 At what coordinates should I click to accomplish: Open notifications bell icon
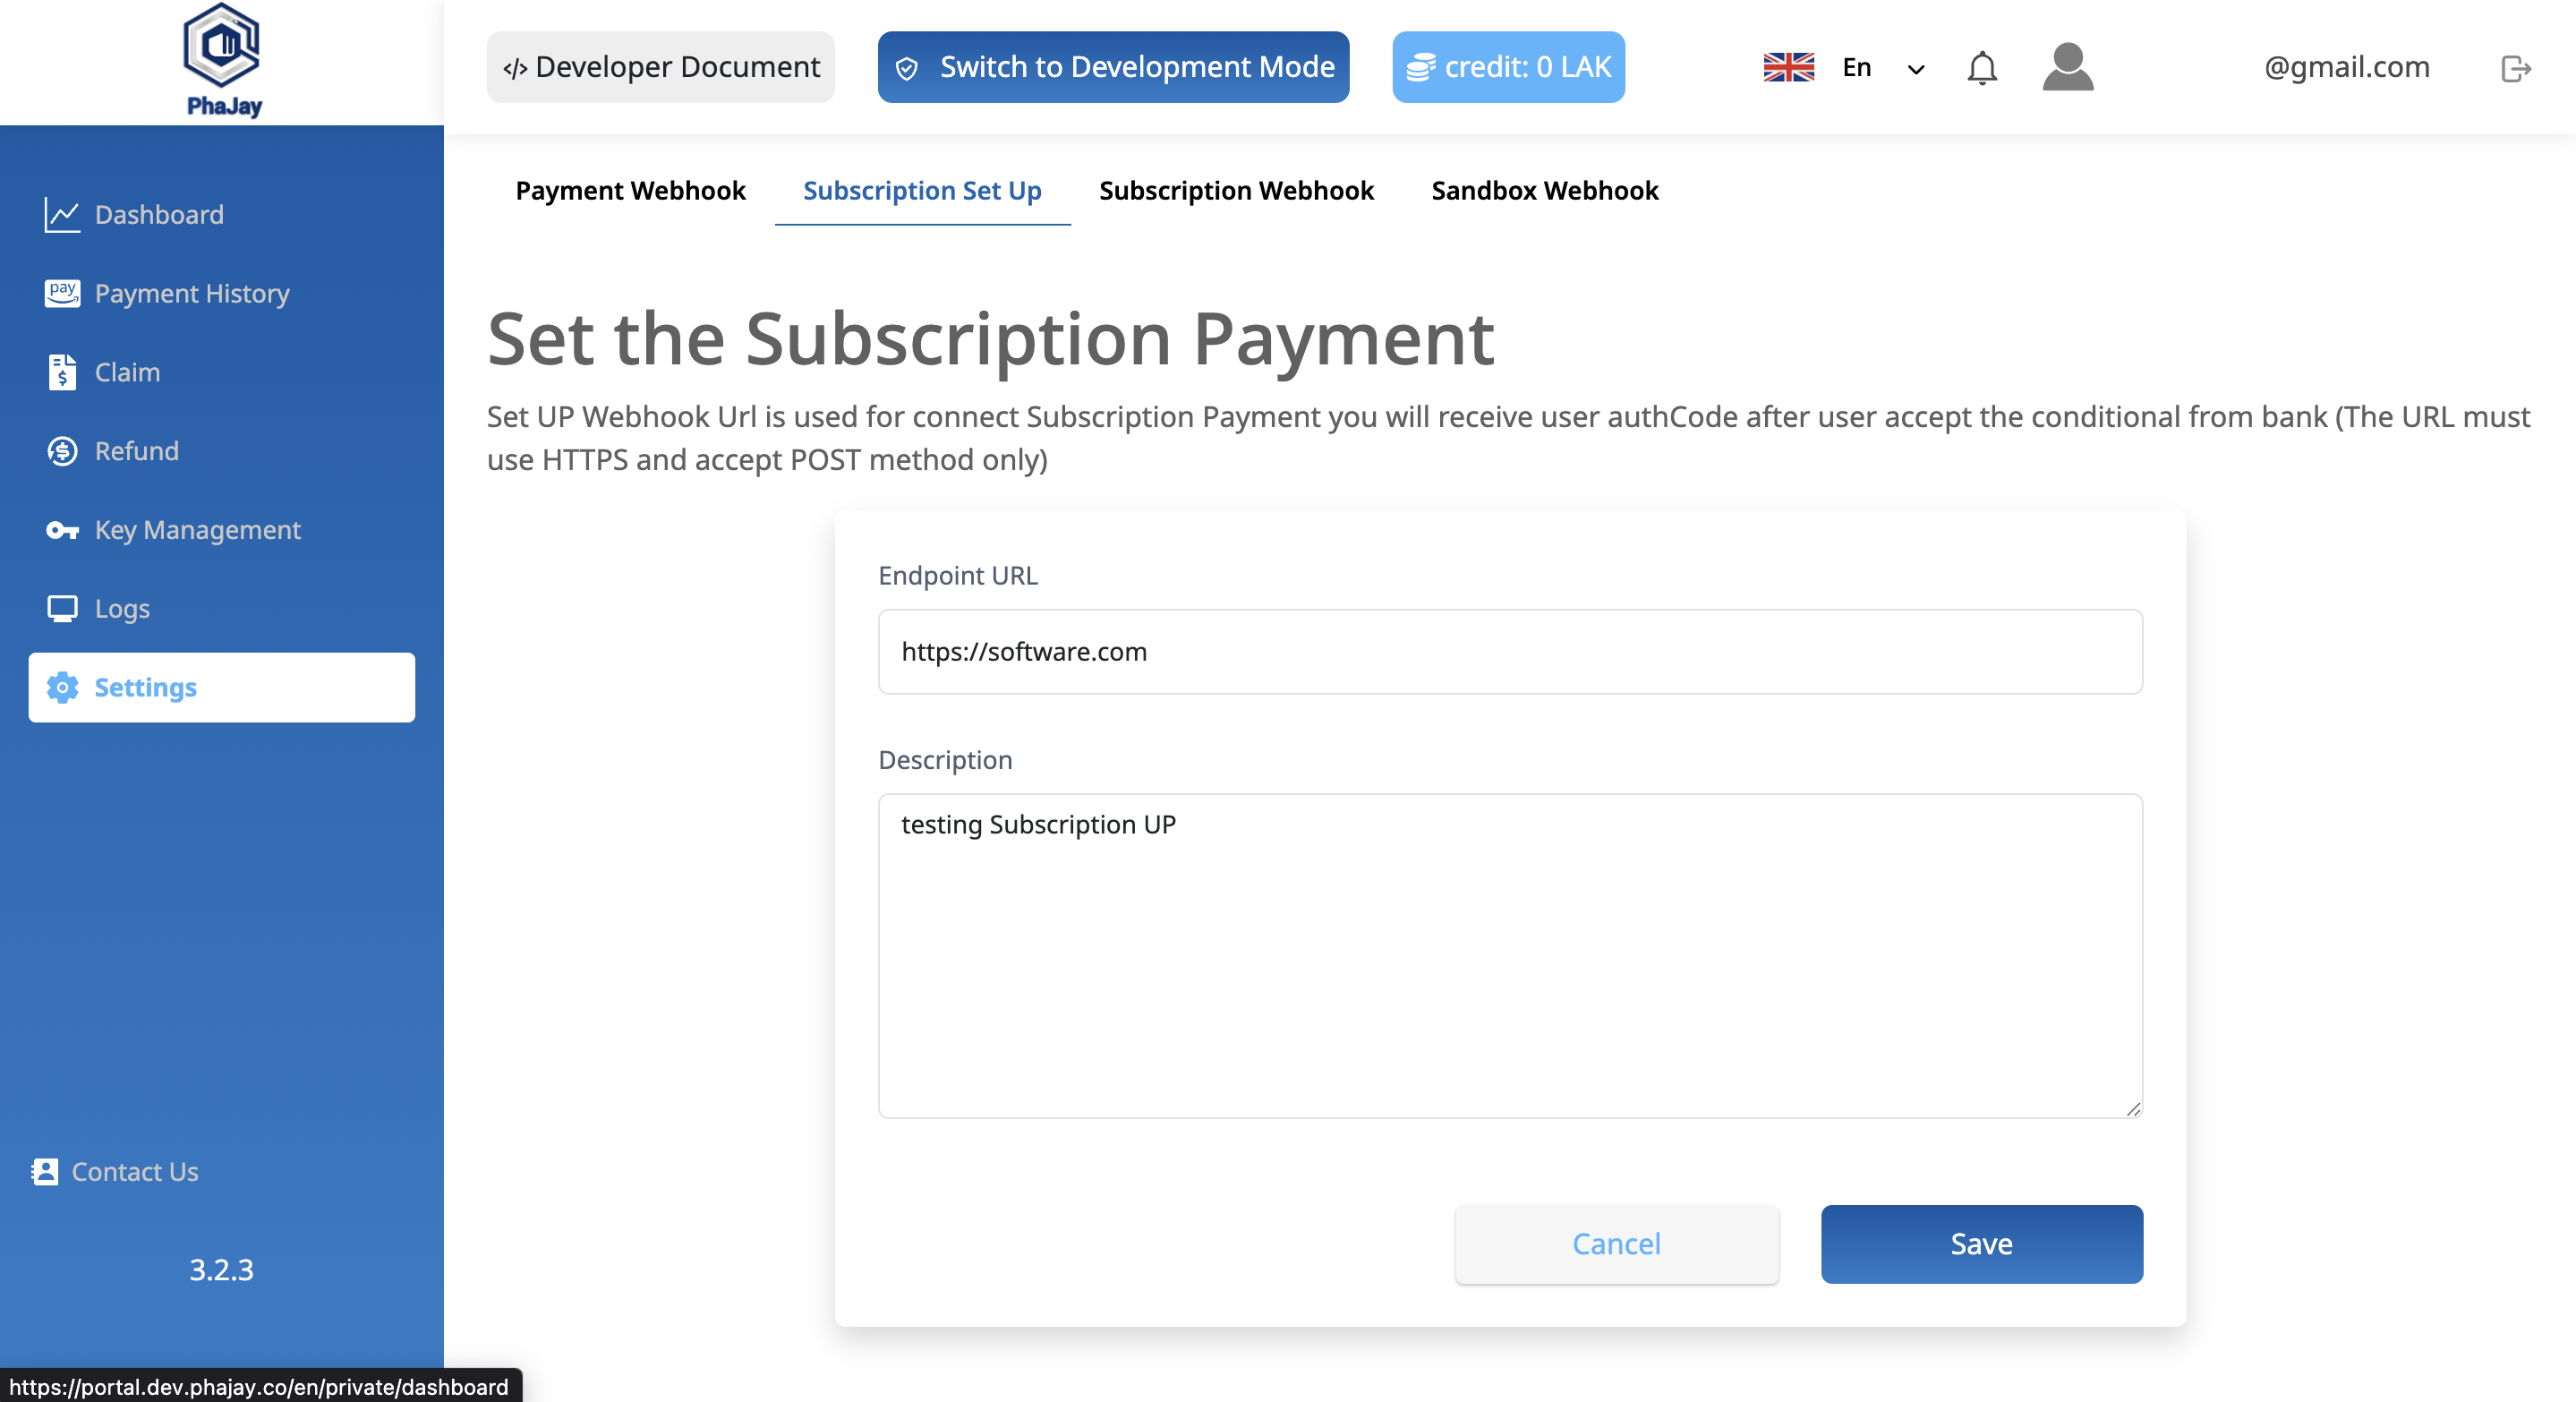(1981, 68)
